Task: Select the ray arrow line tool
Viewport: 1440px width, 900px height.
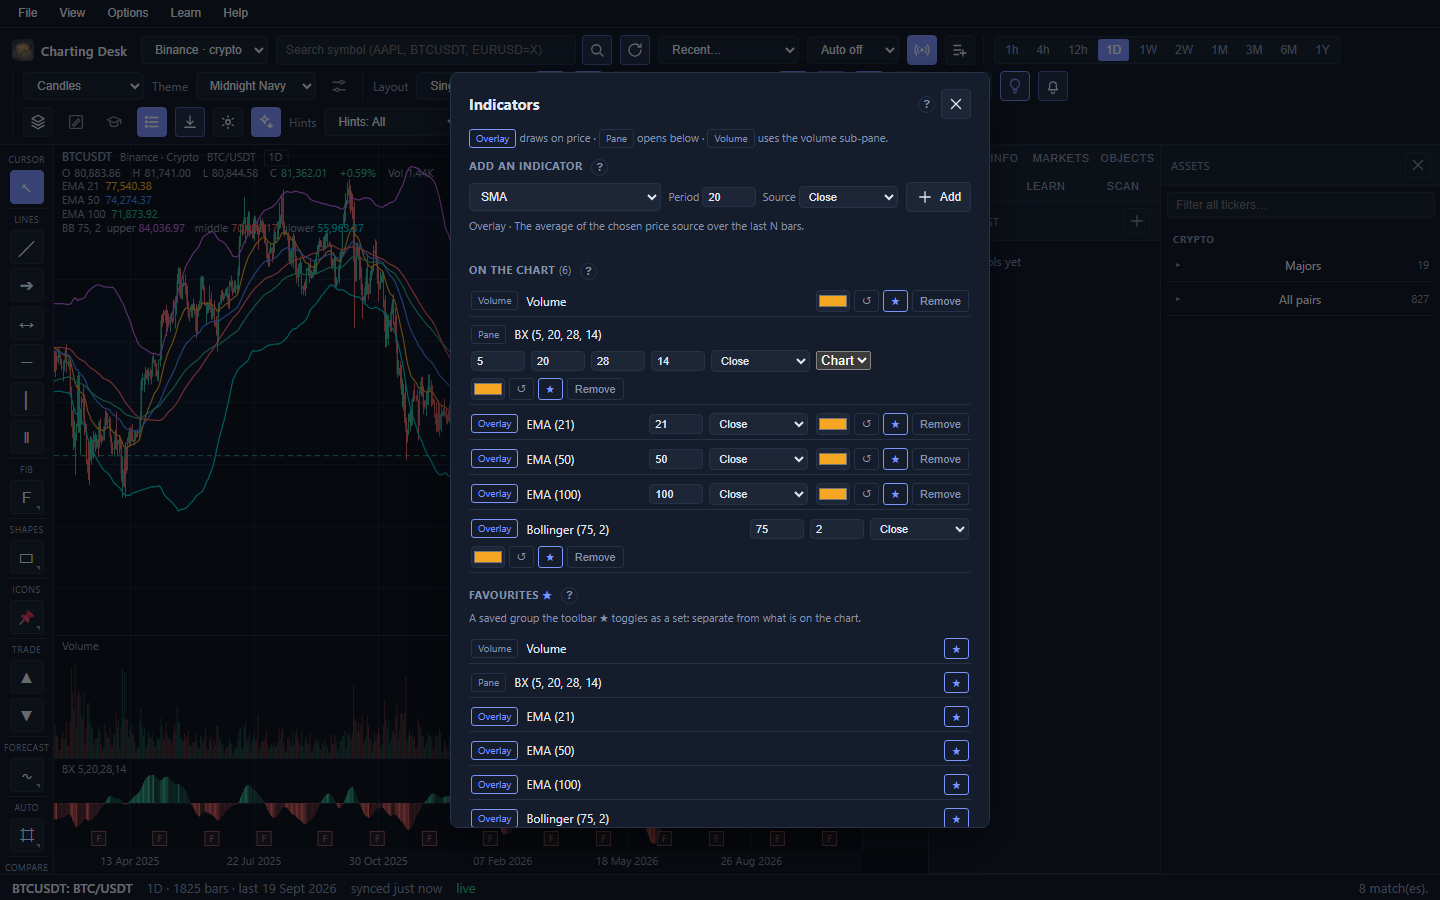Action: coord(27,286)
